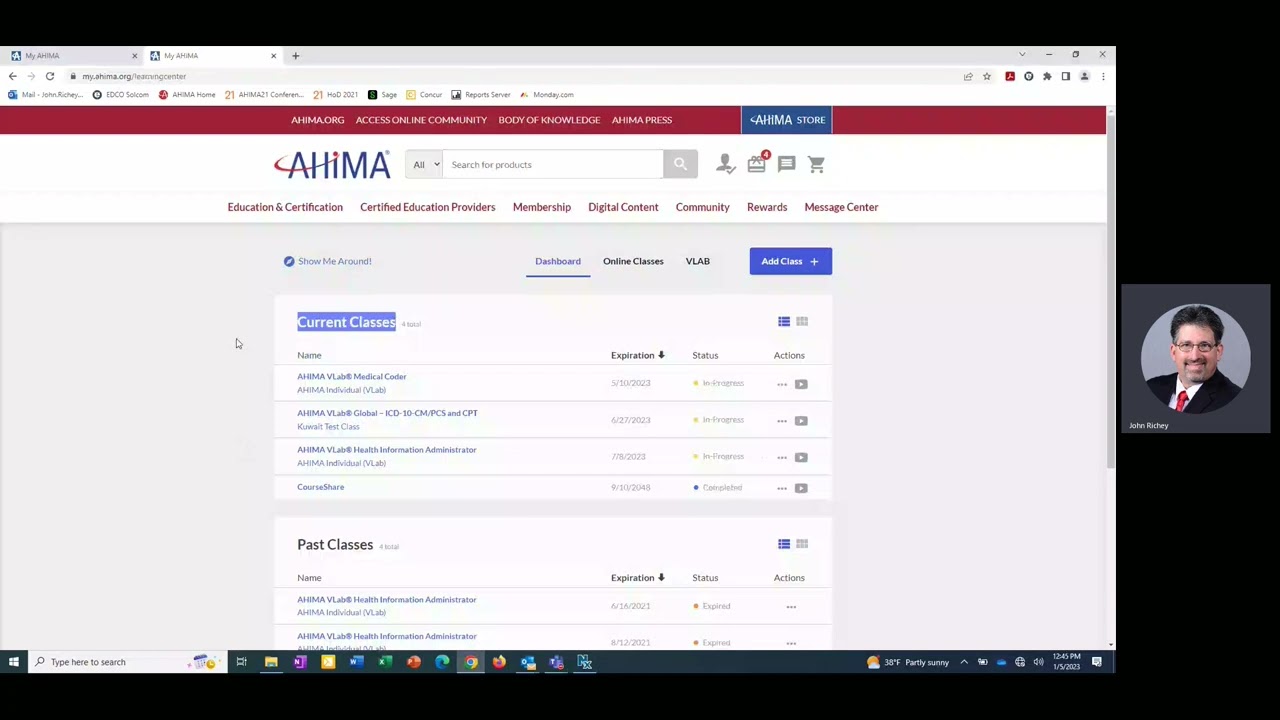Open the Rewards menu
The width and height of the screenshot is (1280, 720).
[767, 207]
